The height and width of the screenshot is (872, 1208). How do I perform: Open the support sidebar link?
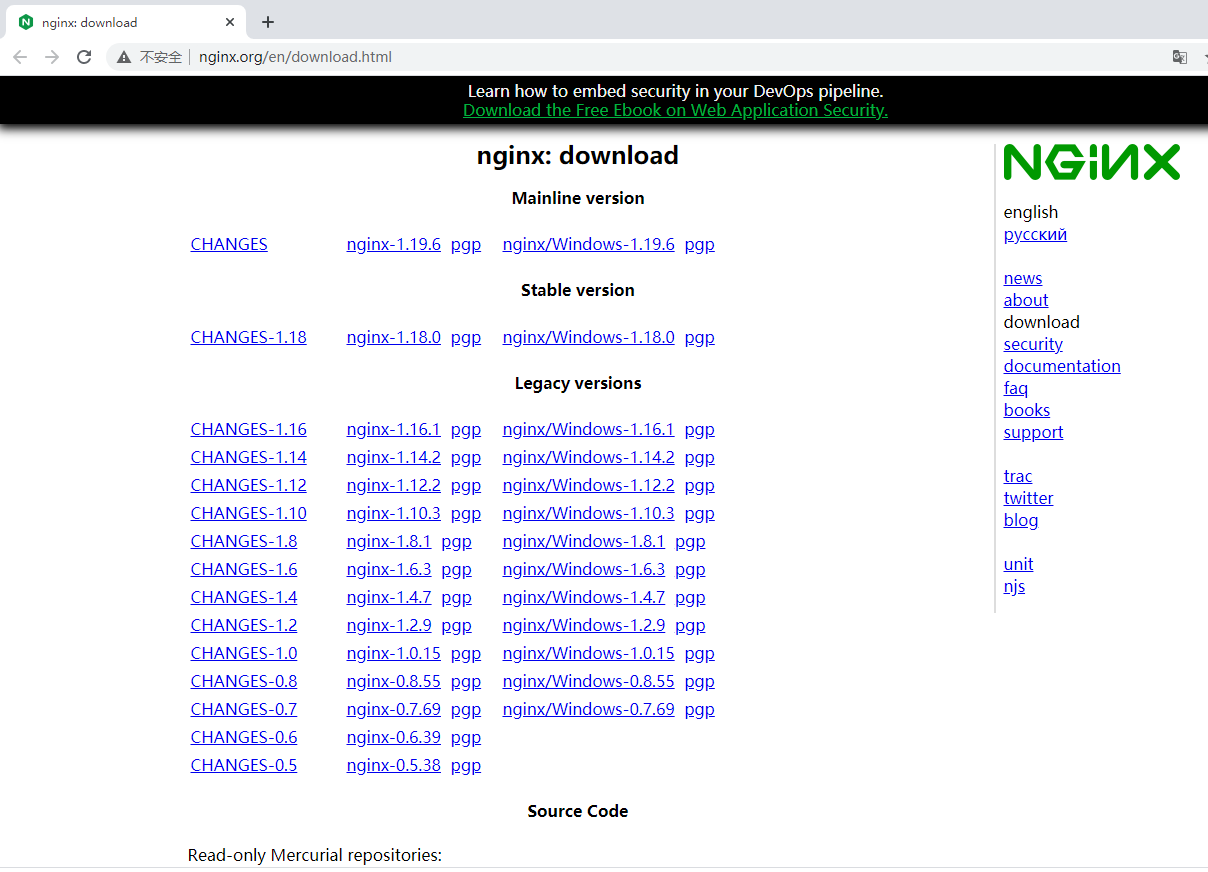point(1033,432)
